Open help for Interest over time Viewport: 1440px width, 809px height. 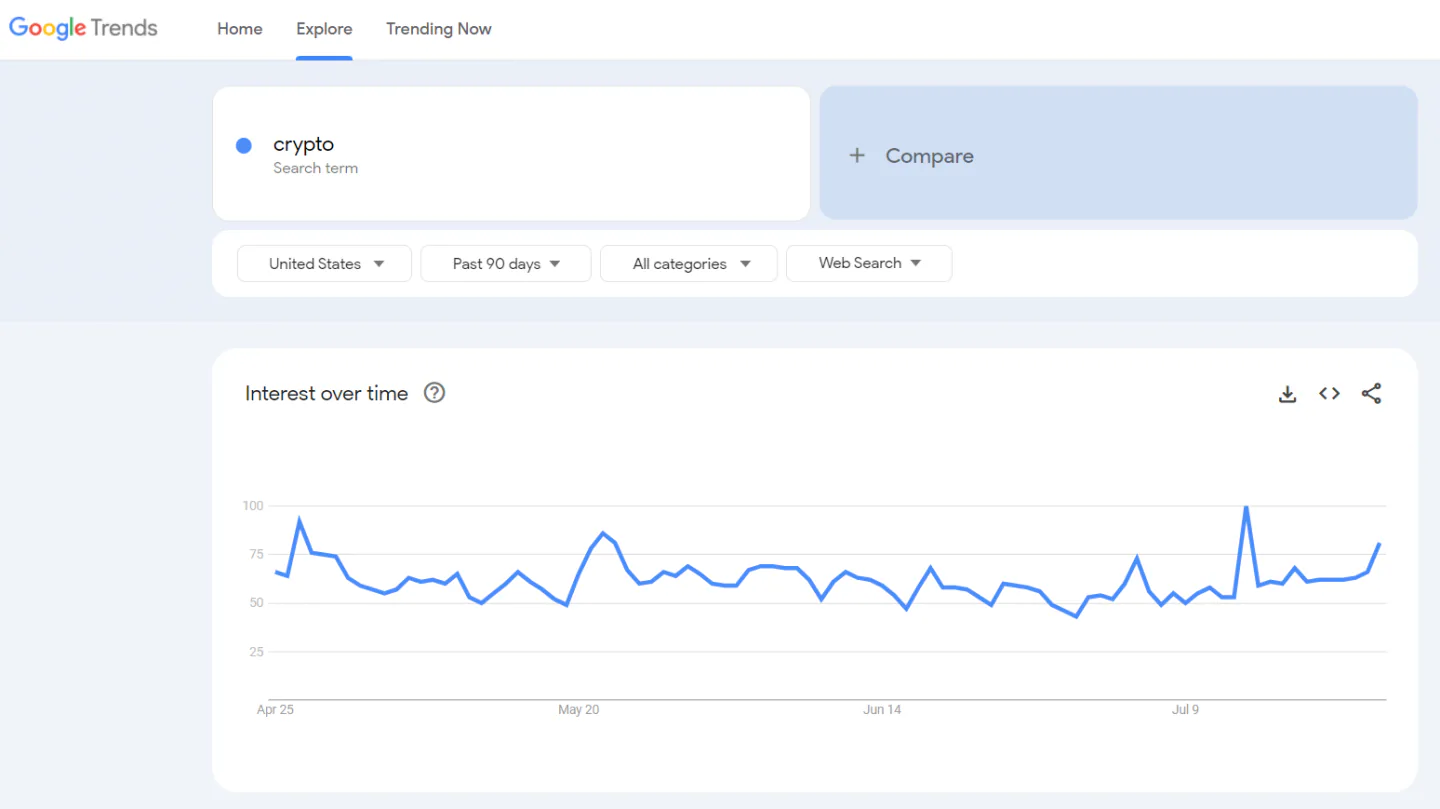(434, 393)
